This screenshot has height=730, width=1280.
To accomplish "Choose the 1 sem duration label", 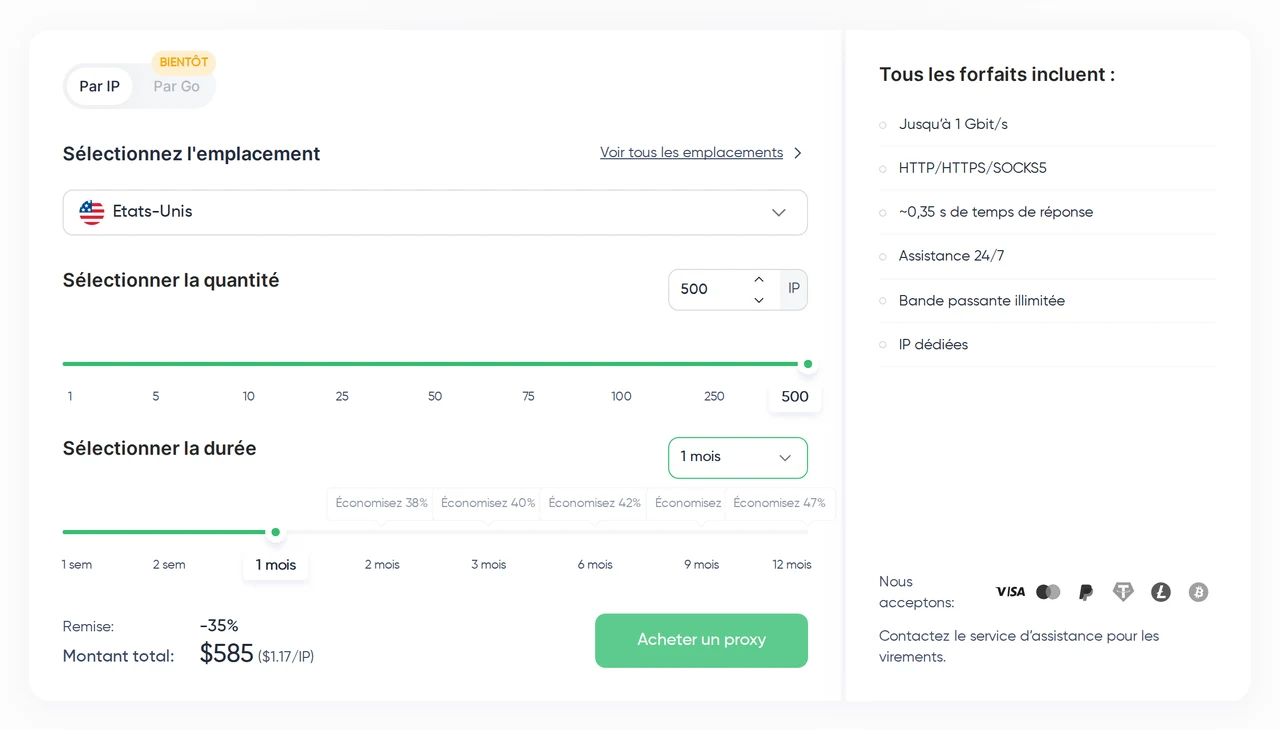I will pos(77,565).
